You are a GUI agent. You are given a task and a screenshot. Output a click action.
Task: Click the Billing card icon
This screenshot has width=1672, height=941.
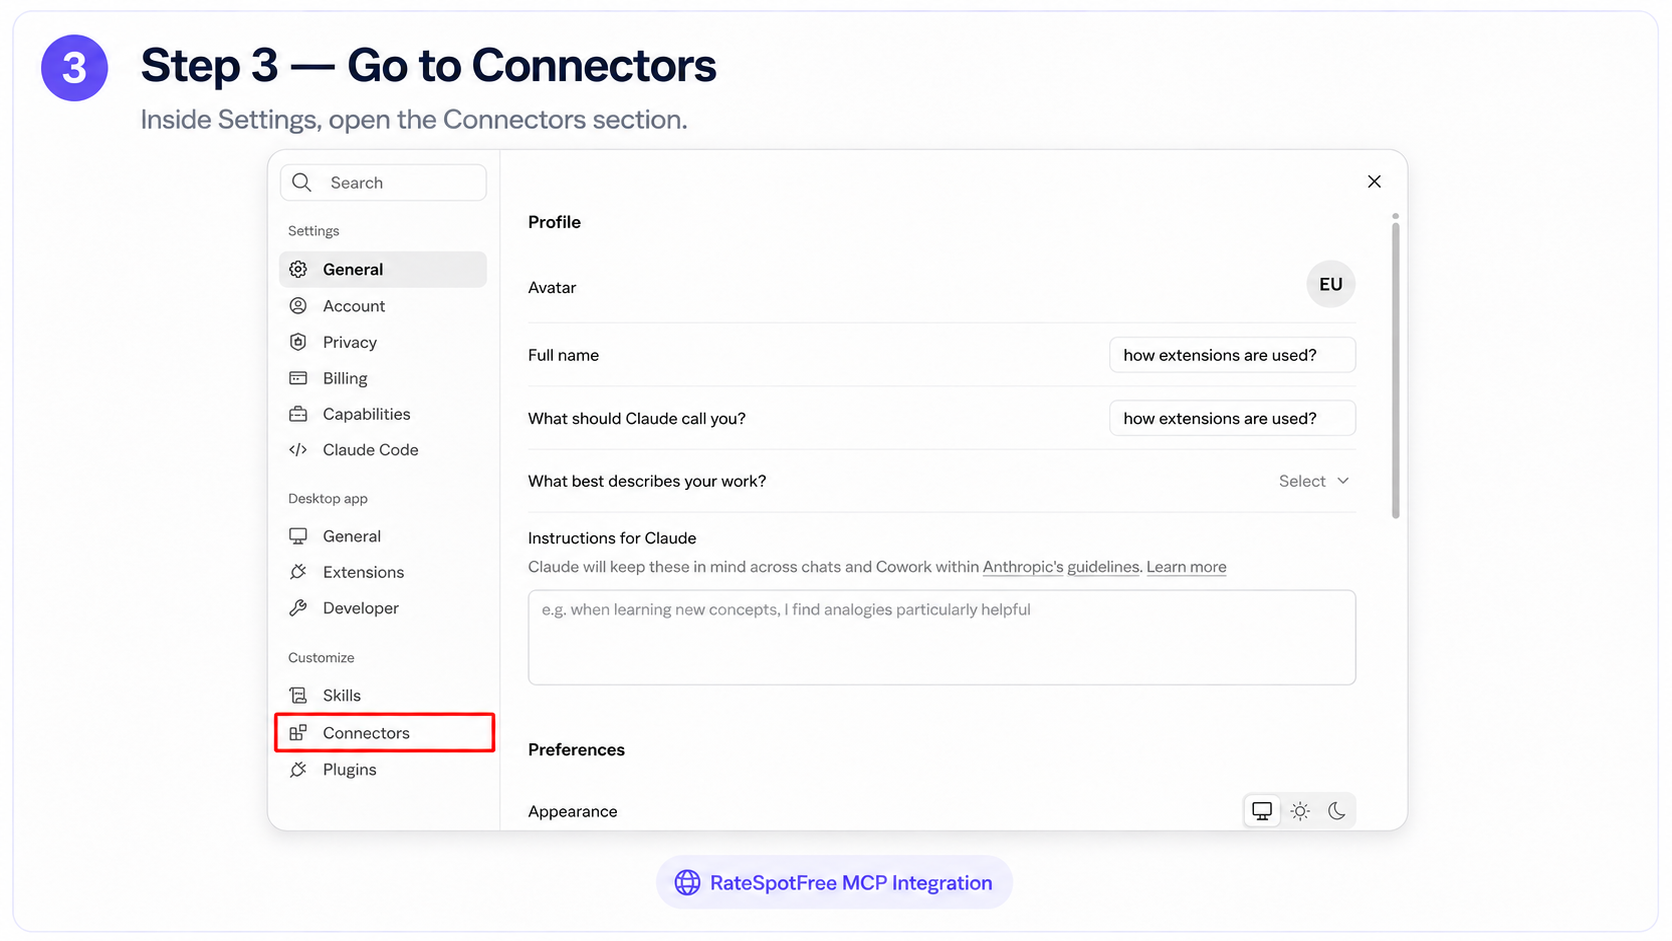(x=298, y=378)
